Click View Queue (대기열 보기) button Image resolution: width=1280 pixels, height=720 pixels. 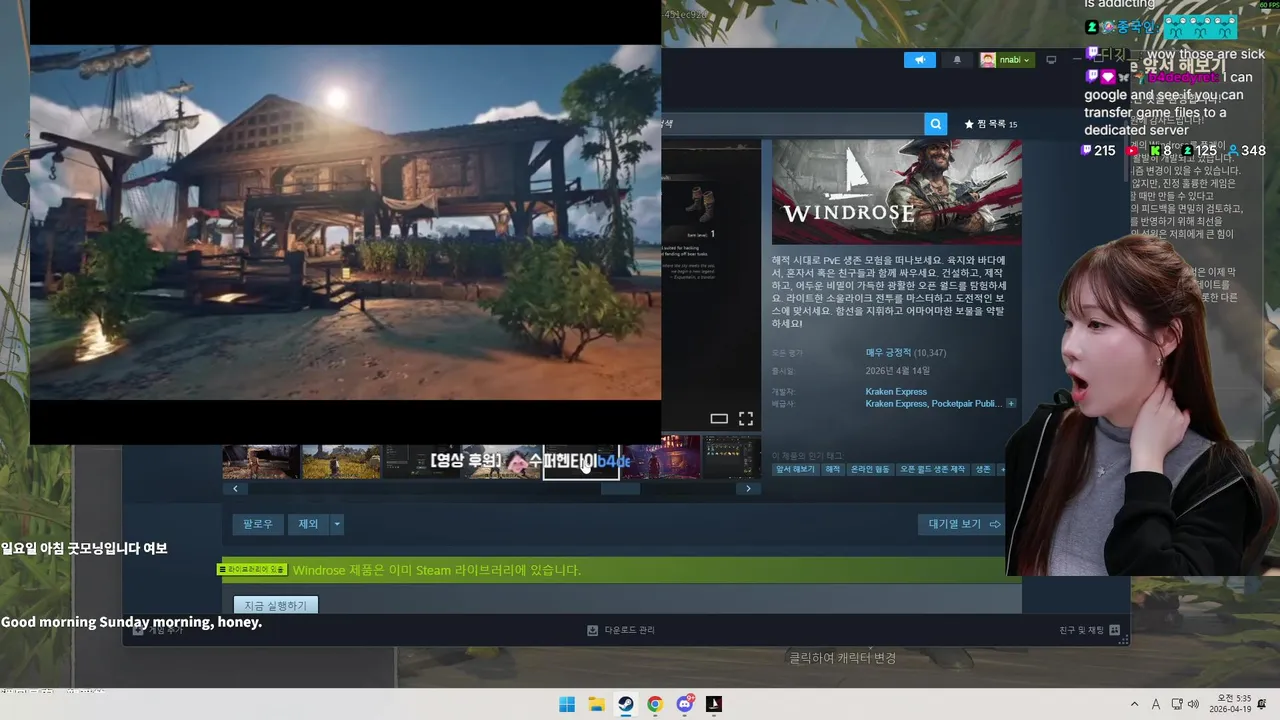(x=964, y=524)
